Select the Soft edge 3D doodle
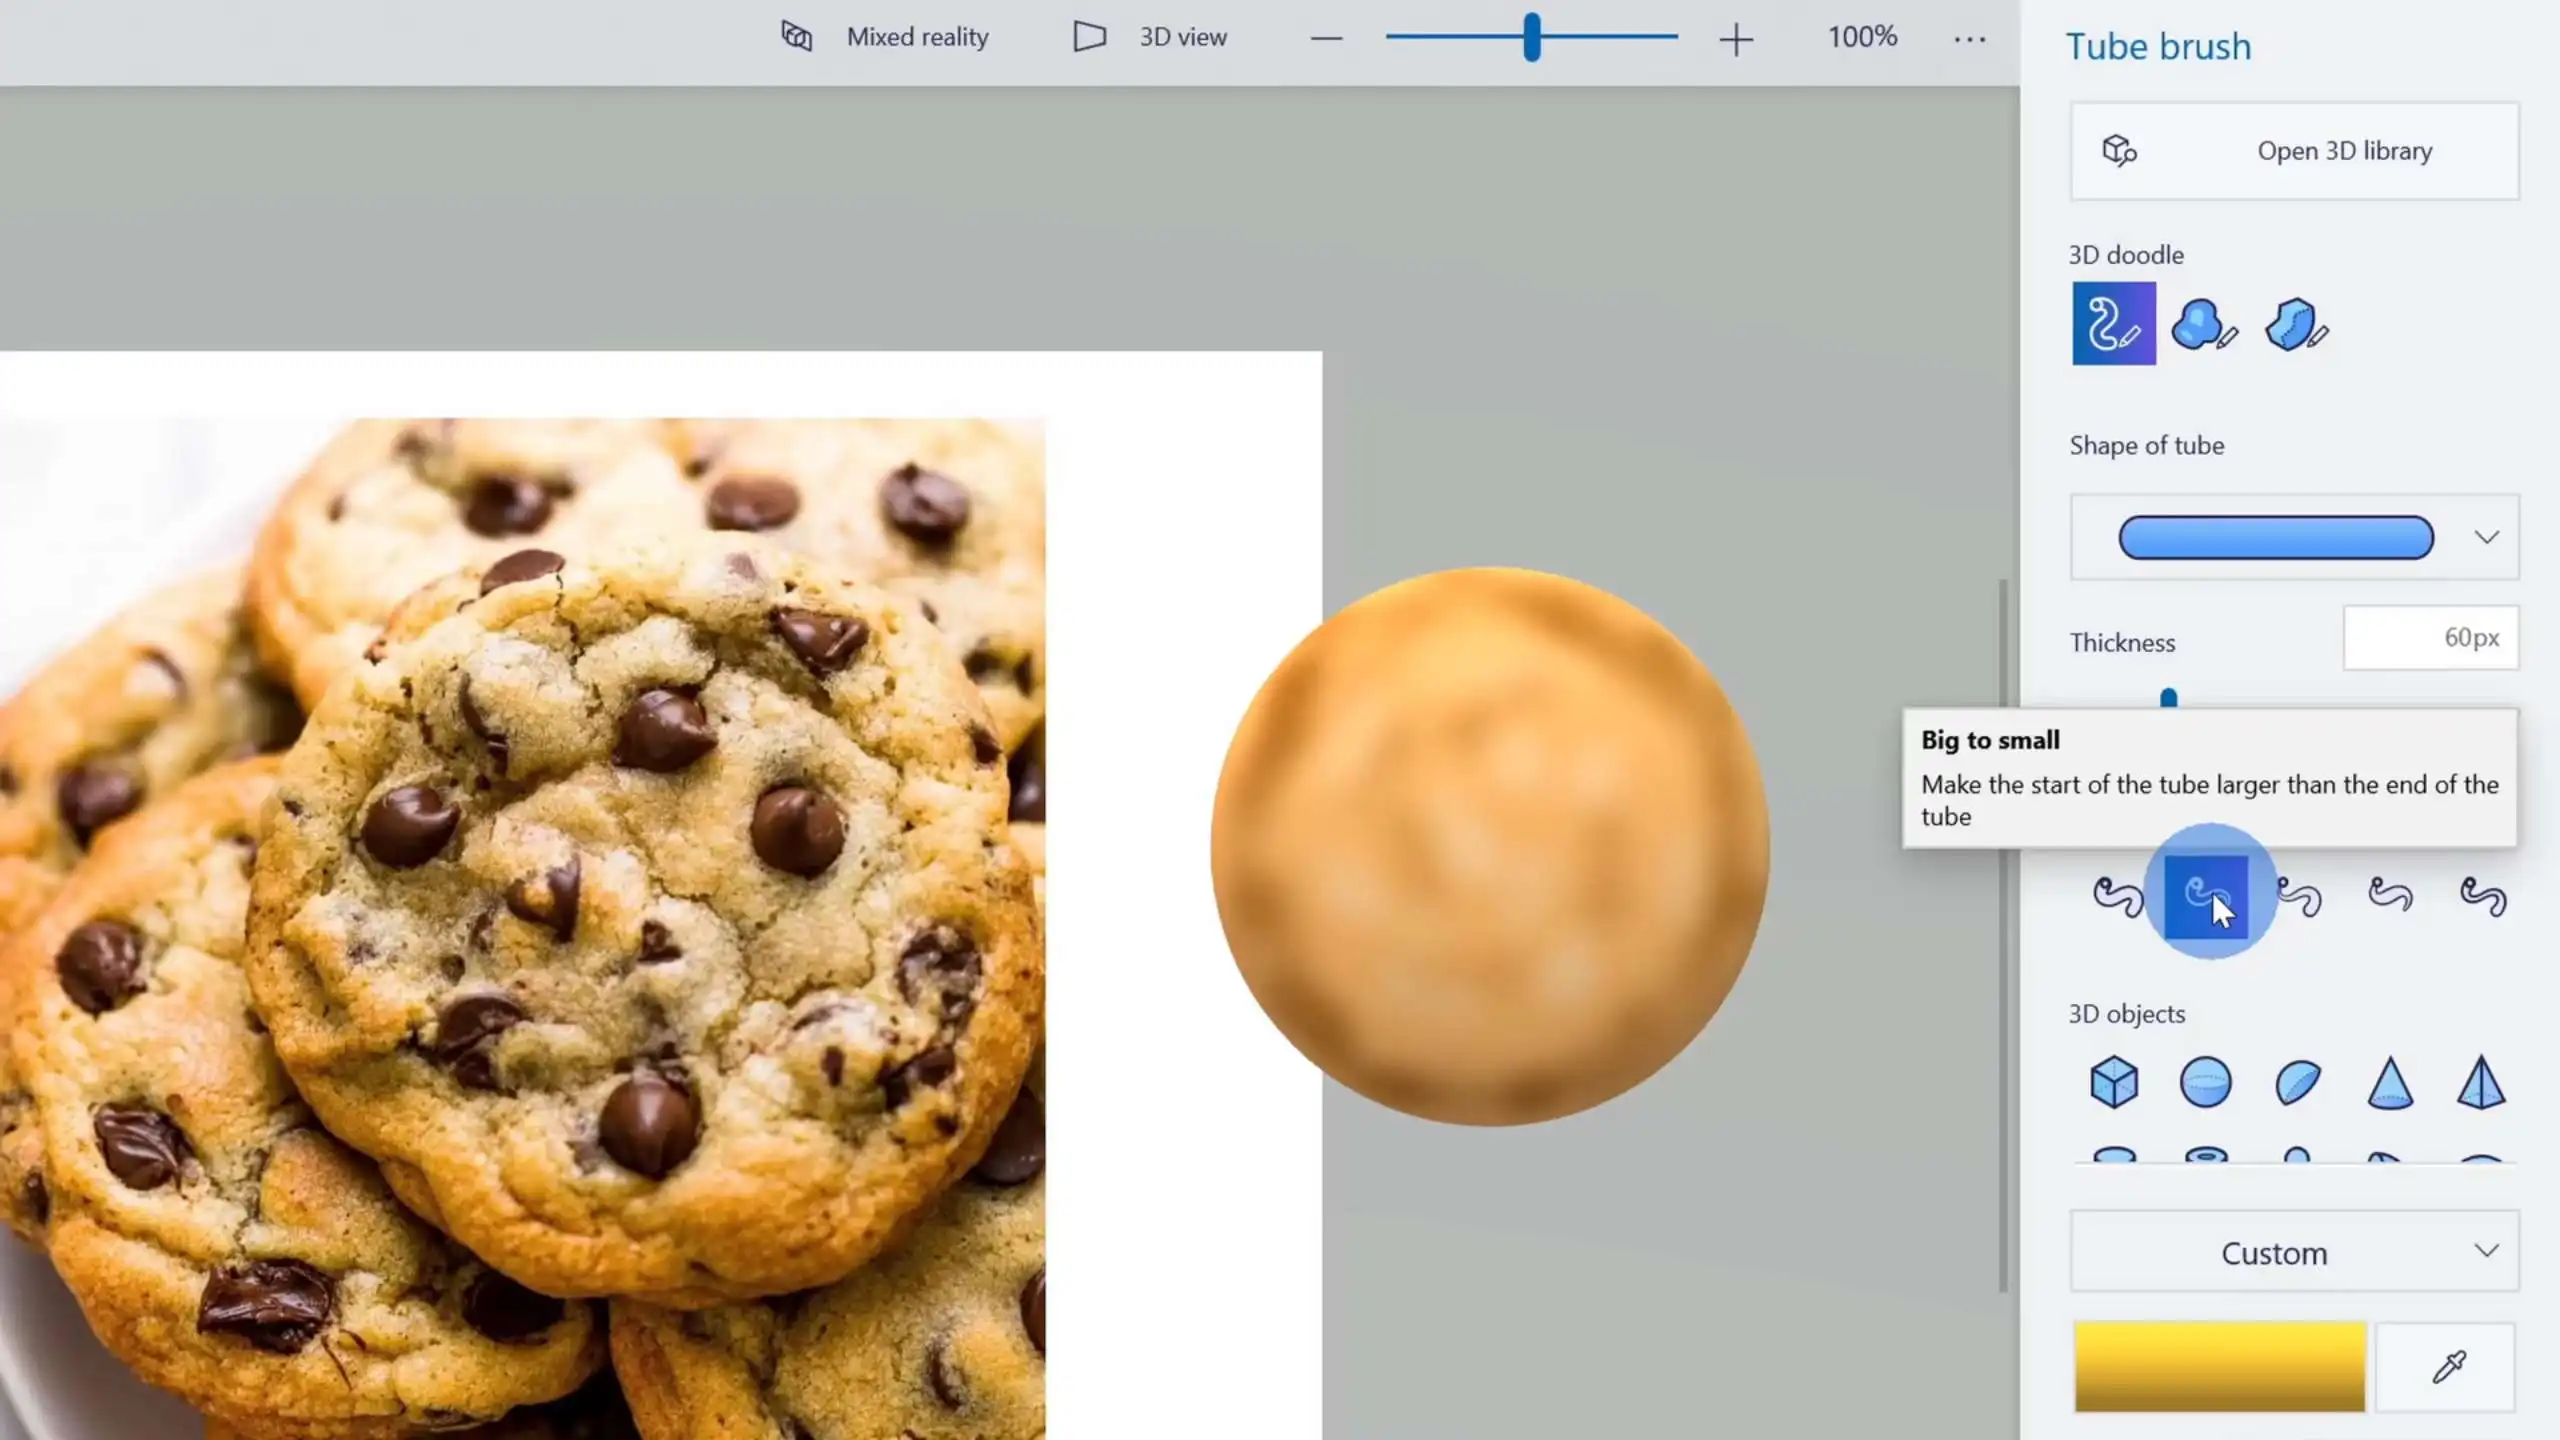 (2204, 324)
